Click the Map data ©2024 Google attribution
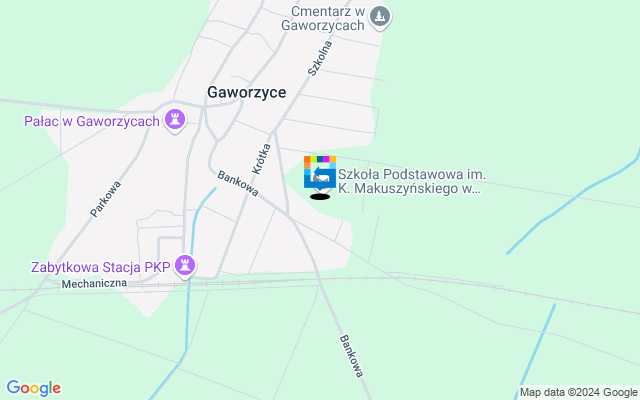The image size is (640, 400). click(578, 393)
